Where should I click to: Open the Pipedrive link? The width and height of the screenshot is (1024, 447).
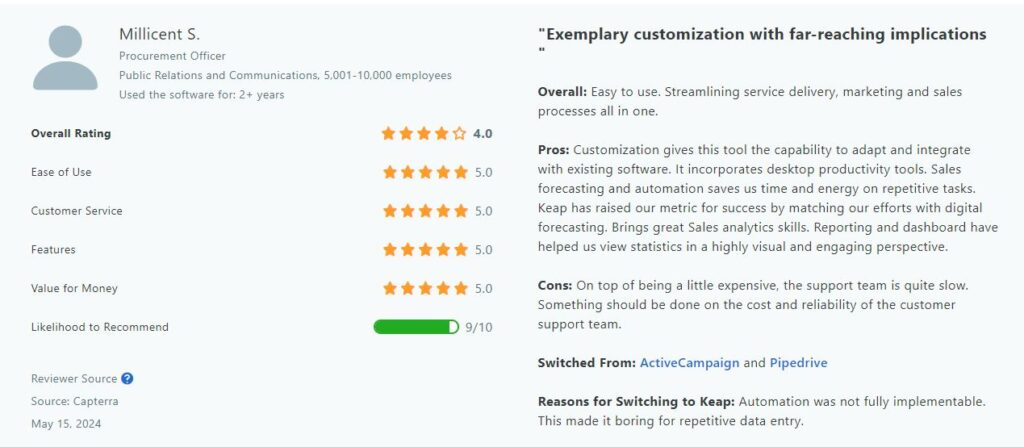click(x=798, y=363)
